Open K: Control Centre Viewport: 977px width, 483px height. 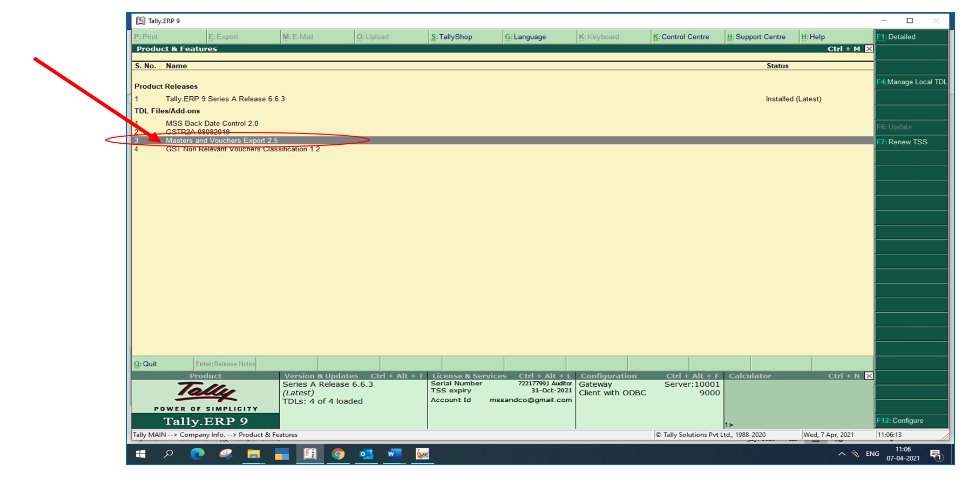(688, 37)
